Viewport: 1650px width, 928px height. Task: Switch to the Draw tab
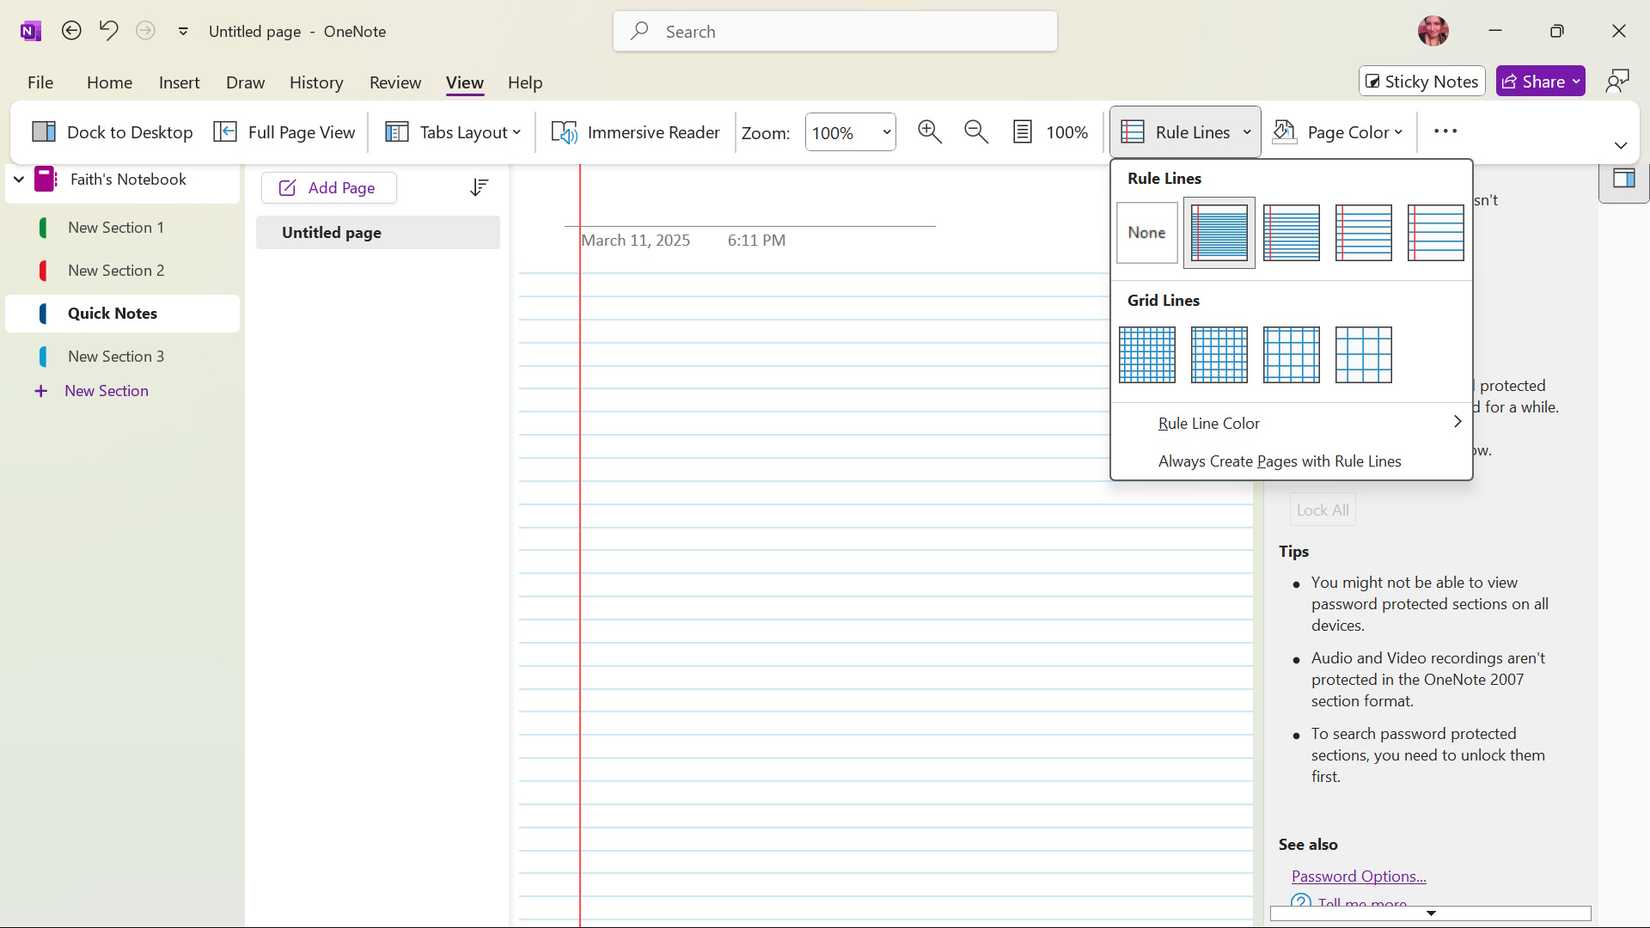(245, 82)
